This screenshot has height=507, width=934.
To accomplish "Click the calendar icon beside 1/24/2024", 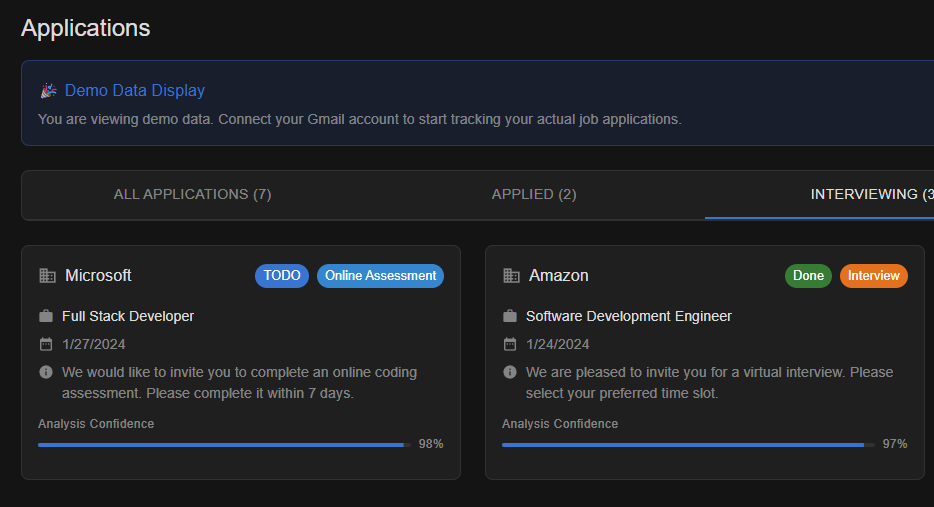I will (510, 345).
